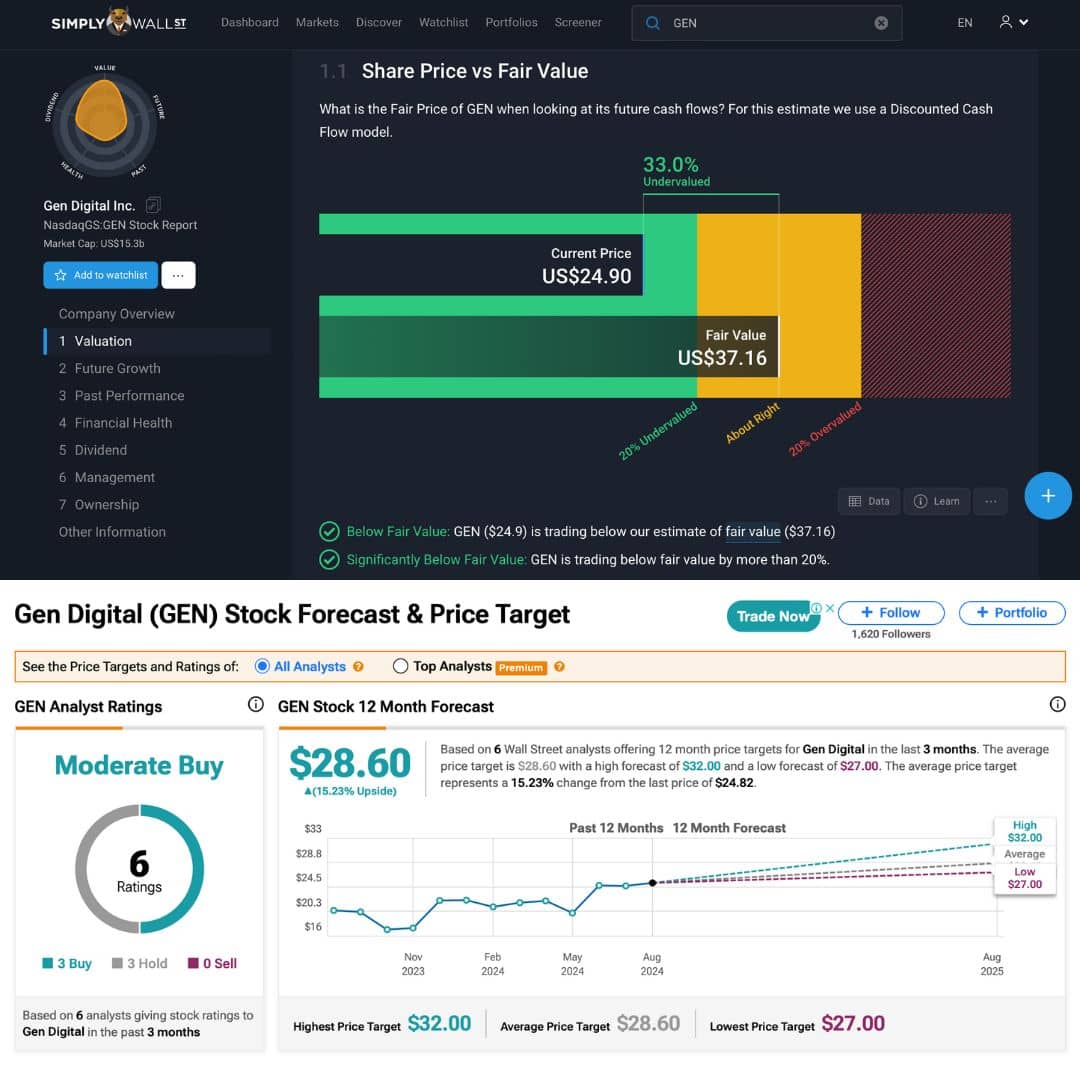The width and height of the screenshot is (1080, 1080).
Task: Click the gray Hold legend swatch
Action: click(117, 963)
